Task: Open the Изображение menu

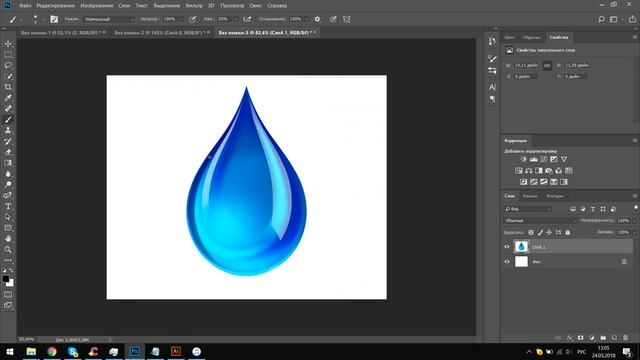Action: (97, 6)
